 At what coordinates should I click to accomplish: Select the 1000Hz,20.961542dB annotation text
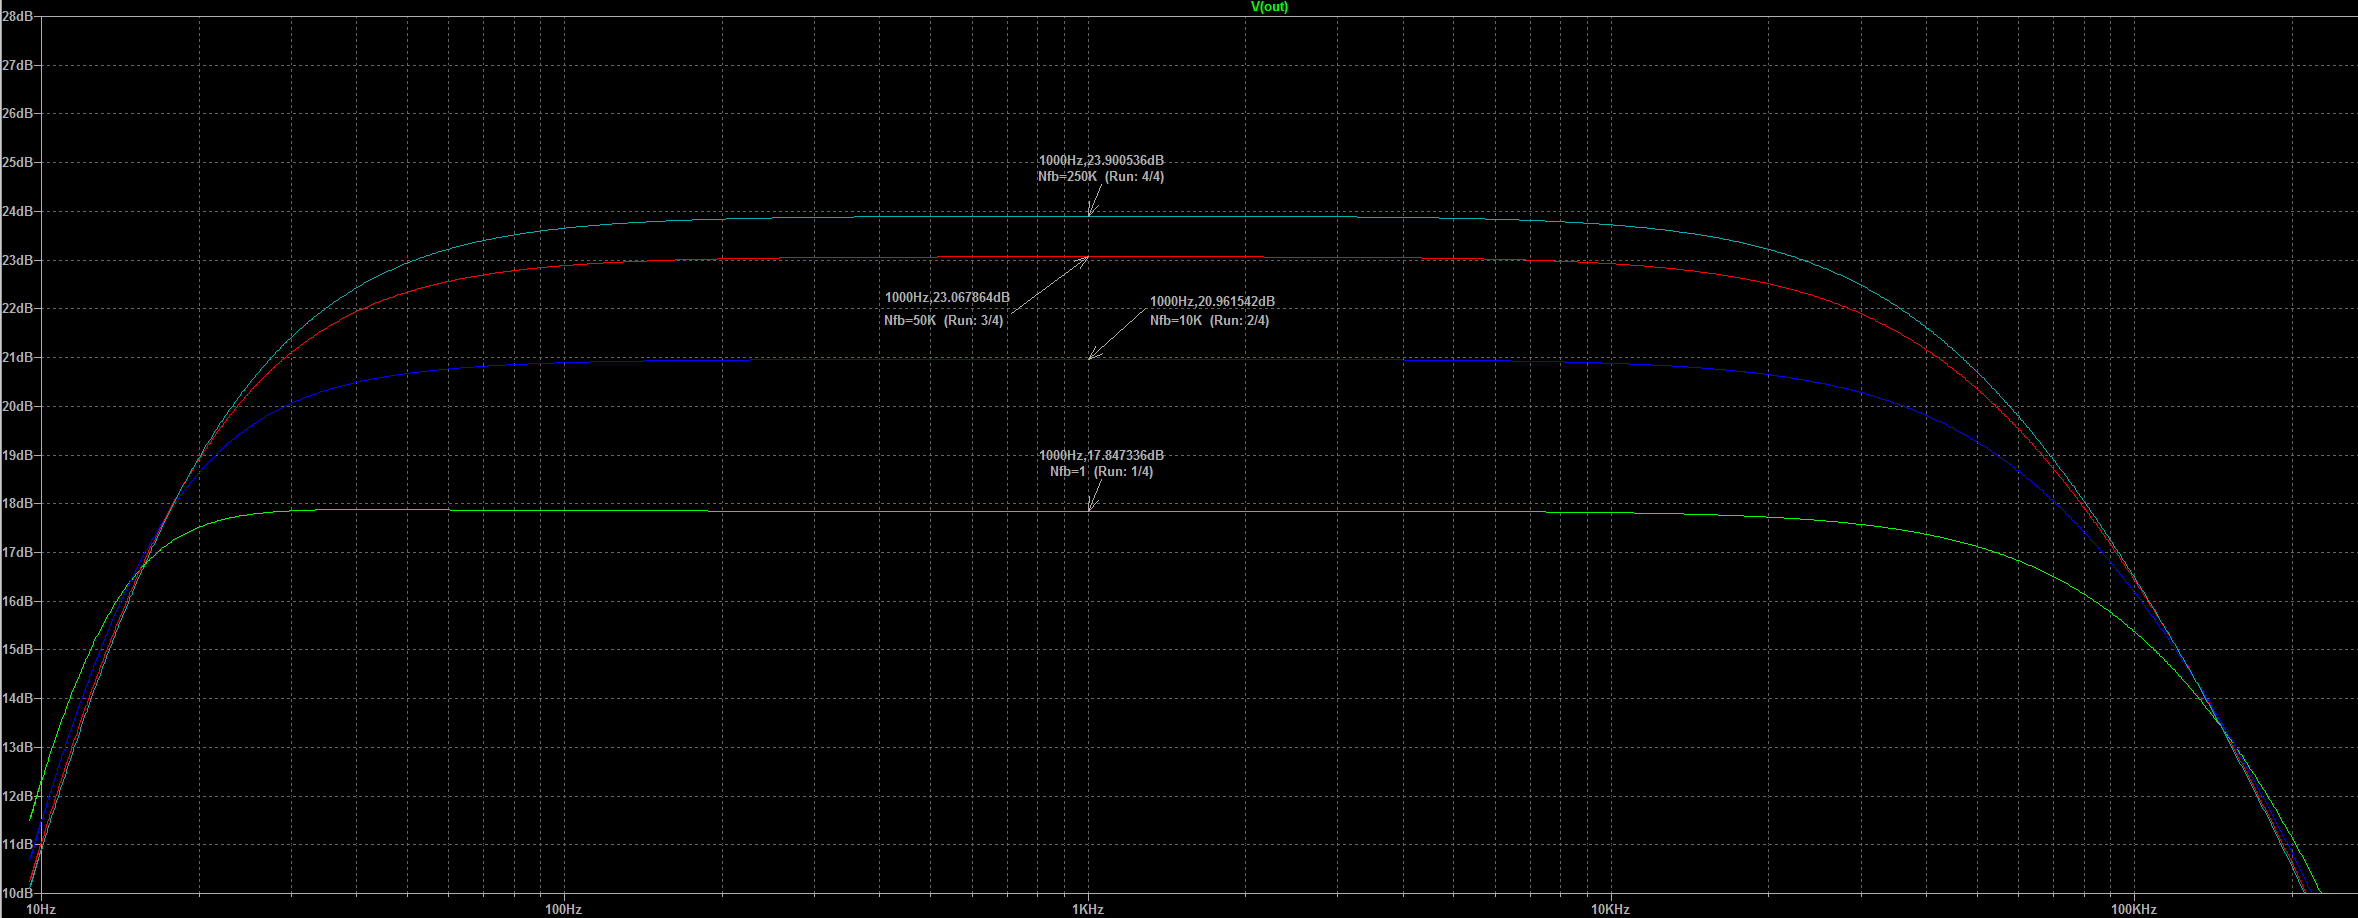click(x=1212, y=302)
